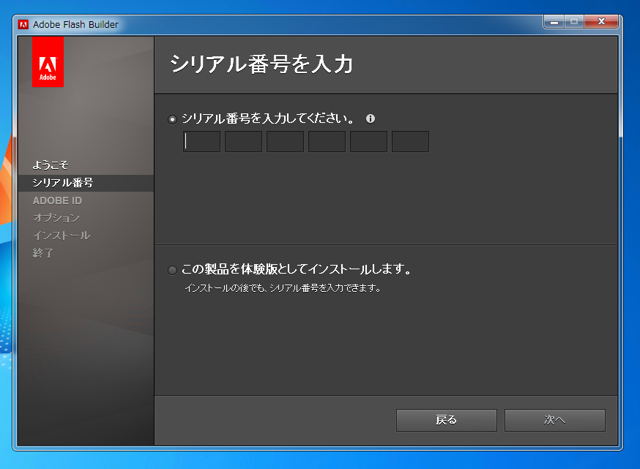640x469 pixels.
Task: Click the disabled maximize button in title bar
Action: click(574, 22)
